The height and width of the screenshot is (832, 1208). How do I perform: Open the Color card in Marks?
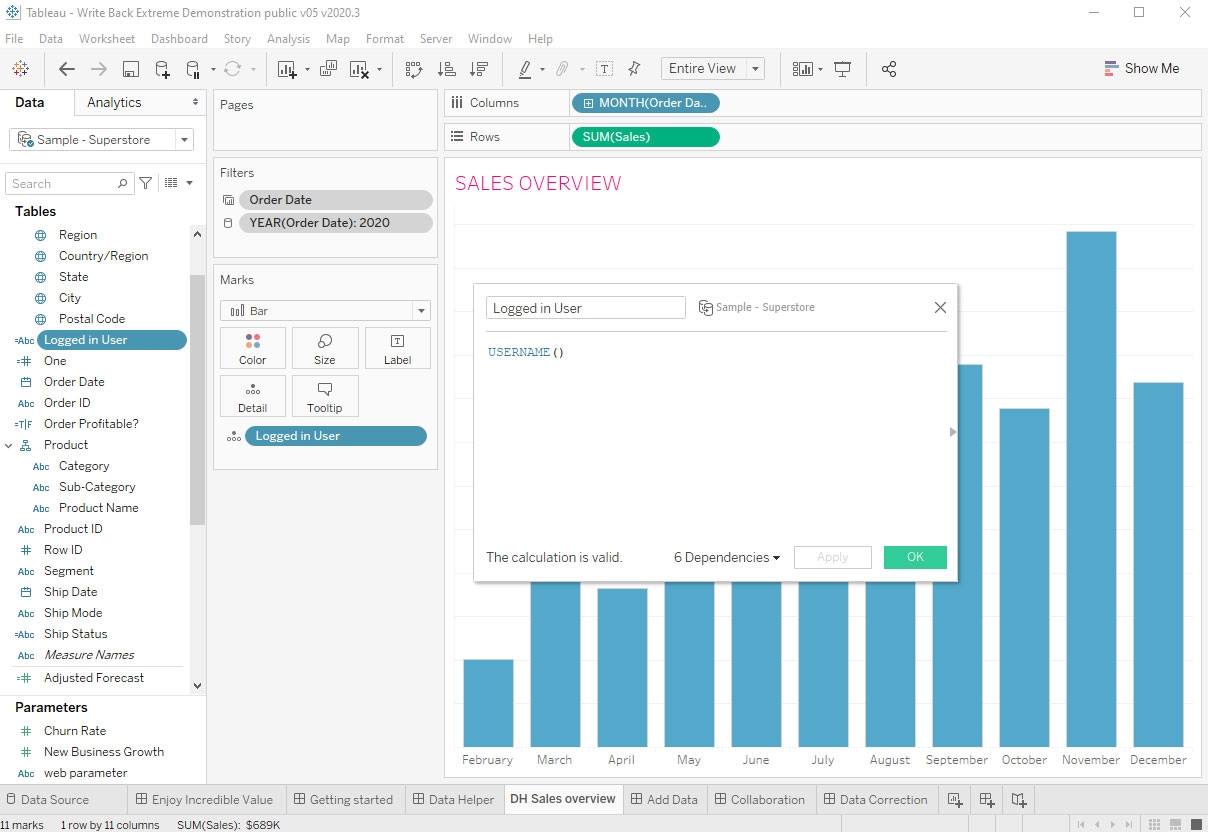point(252,348)
